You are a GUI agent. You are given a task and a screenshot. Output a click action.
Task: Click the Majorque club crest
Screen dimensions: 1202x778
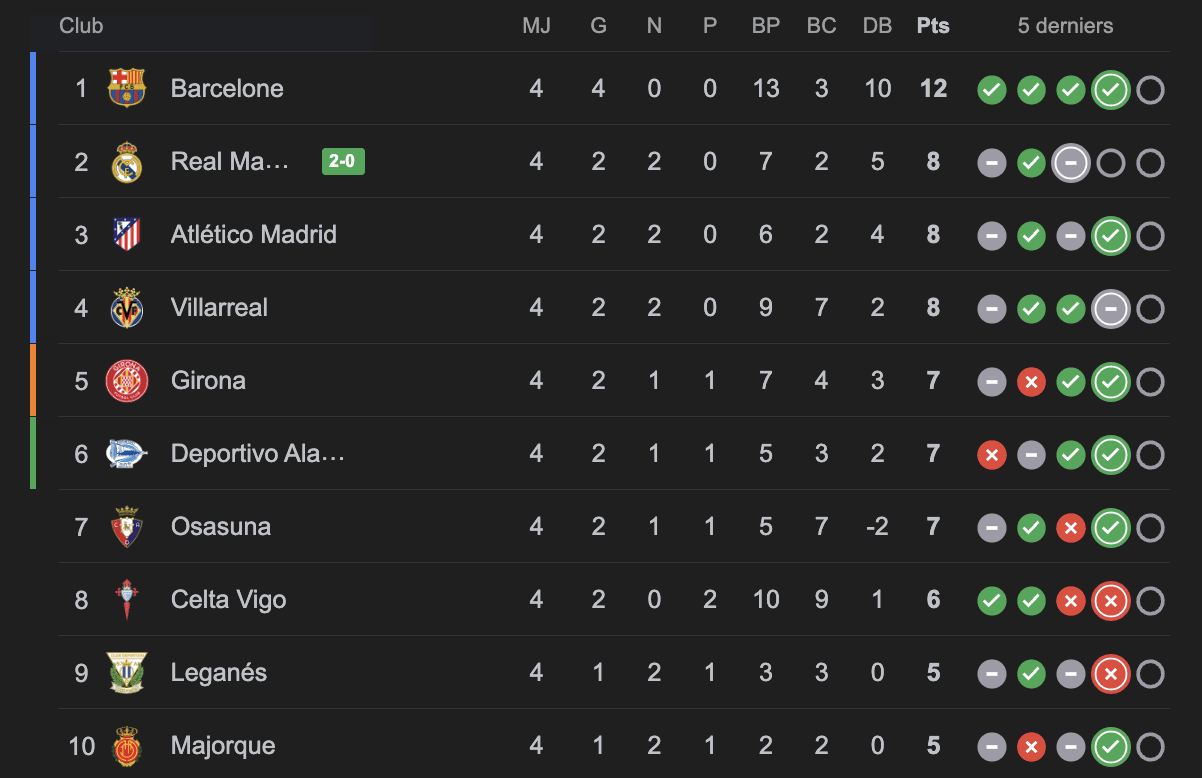(x=127, y=745)
